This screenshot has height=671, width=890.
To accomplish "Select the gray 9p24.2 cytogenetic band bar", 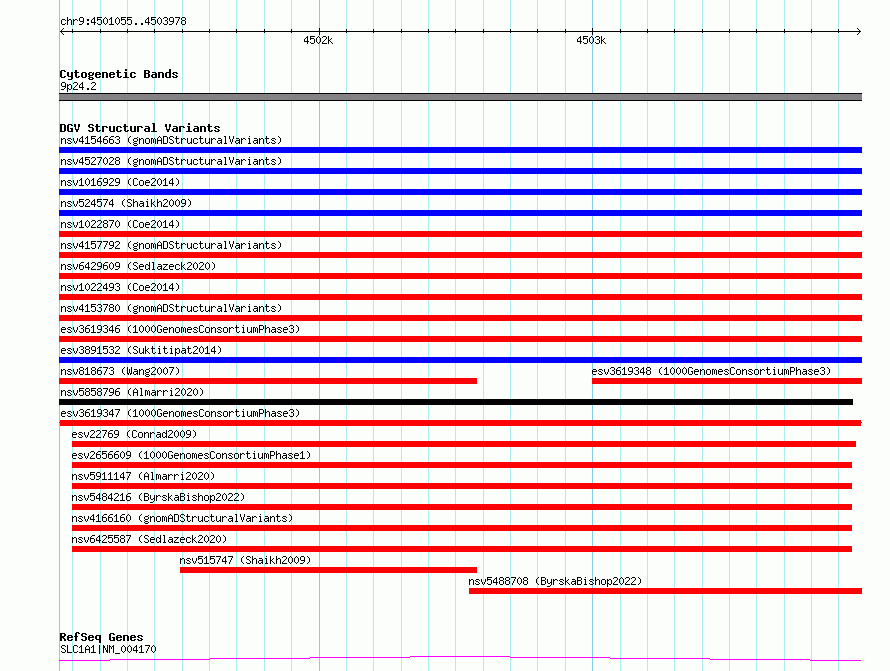I will tap(460, 97).
